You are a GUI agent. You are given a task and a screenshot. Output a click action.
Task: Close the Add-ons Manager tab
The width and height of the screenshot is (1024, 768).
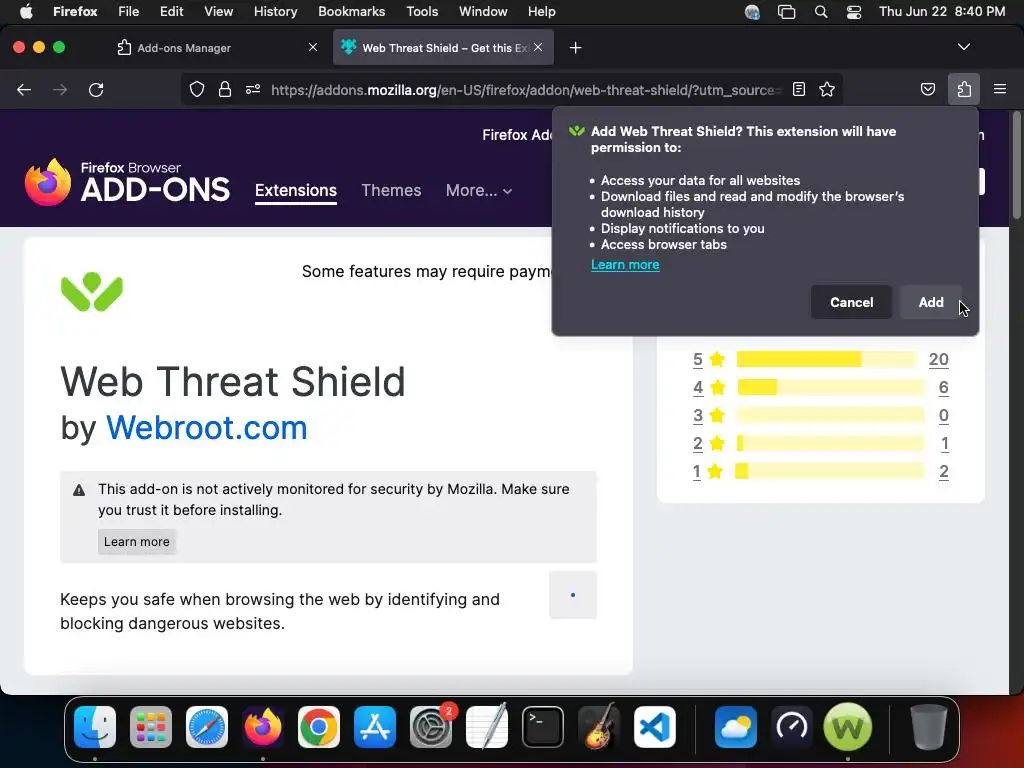click(313, 47)
